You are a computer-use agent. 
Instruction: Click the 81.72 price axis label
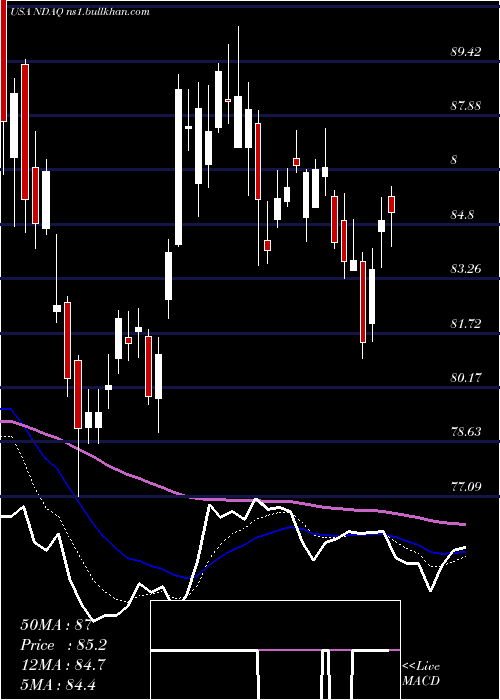pos(466,323)
